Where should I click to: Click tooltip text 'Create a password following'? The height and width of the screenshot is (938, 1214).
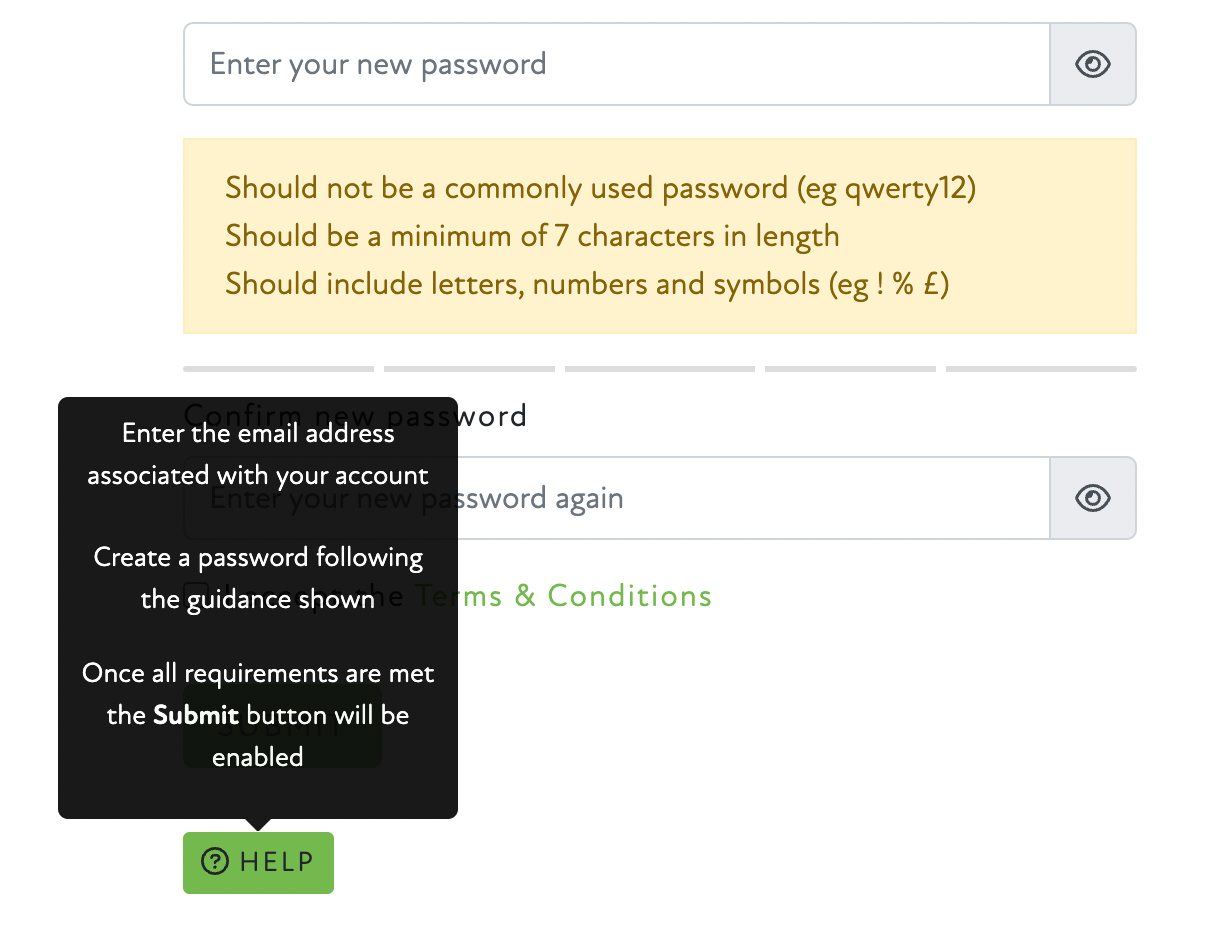258,557
